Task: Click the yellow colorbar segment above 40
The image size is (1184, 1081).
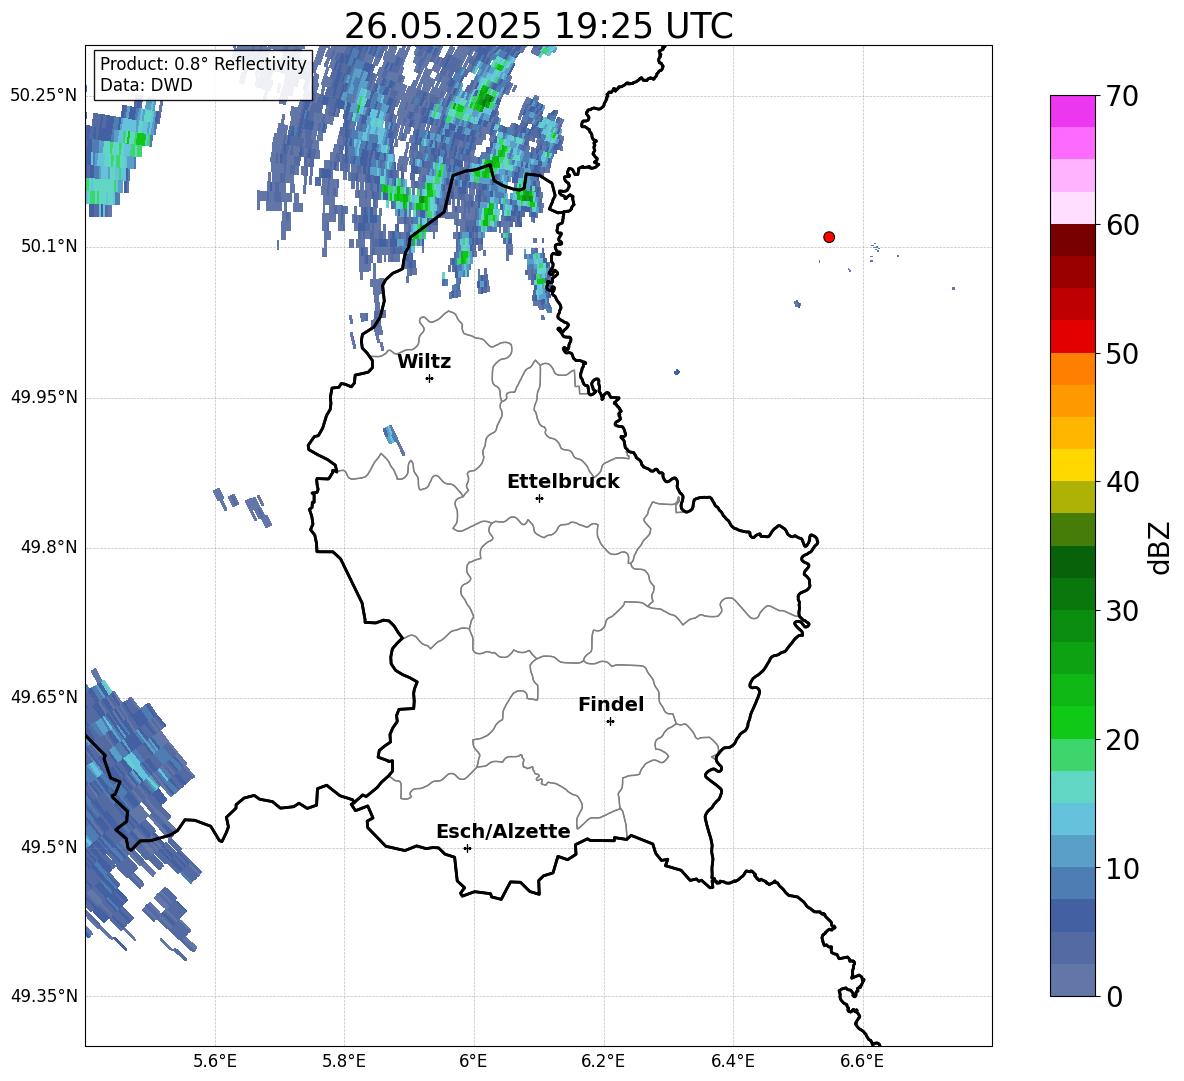Action: (x=1072, y=465)
